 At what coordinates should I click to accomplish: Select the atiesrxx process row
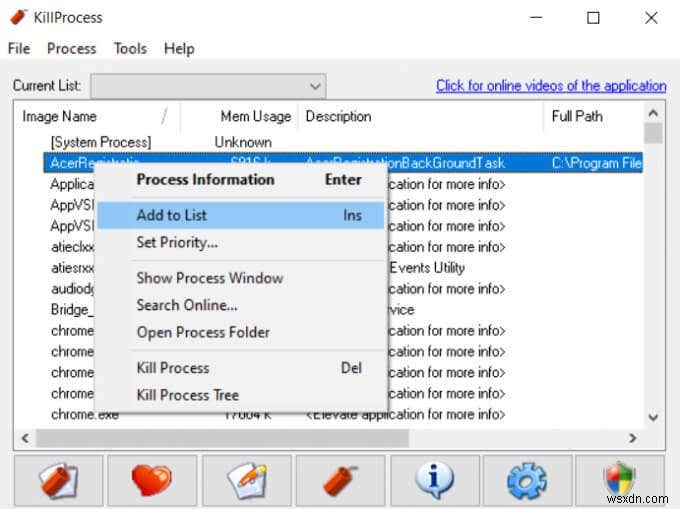pyautogui.click(x=72, y=268)
